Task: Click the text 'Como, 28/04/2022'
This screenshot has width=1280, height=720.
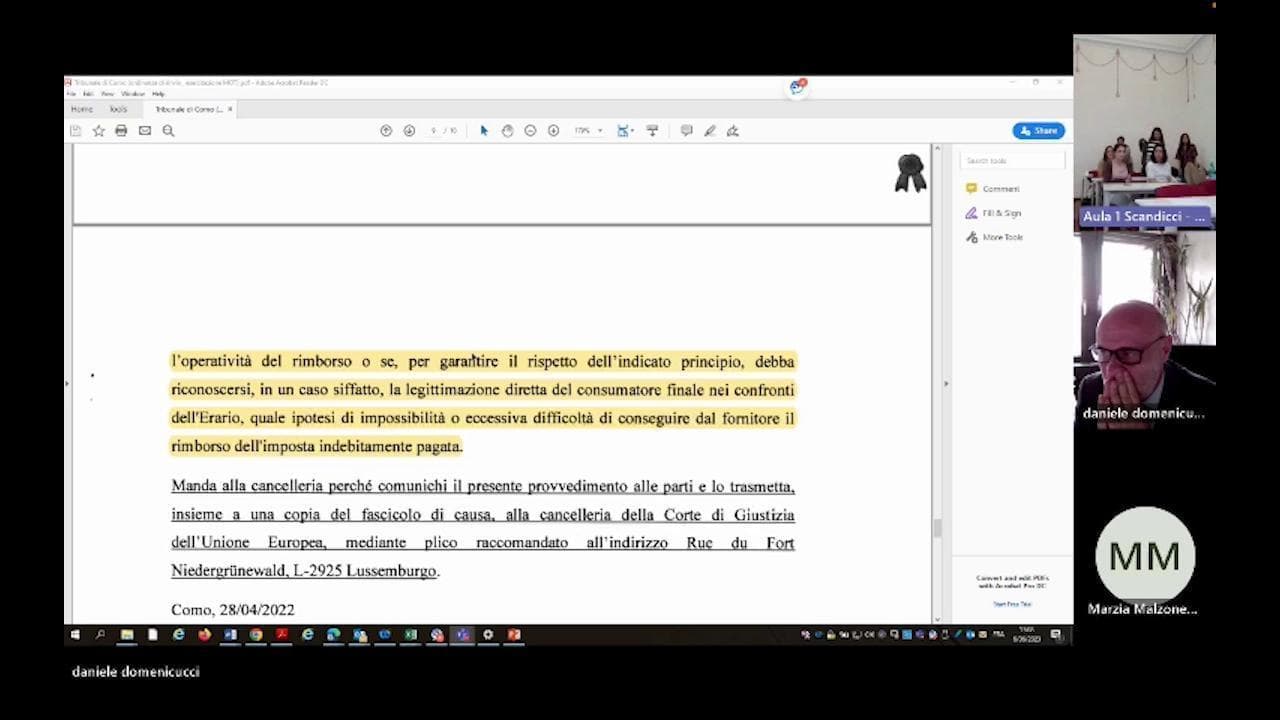Action: click(x=233, y=610)
